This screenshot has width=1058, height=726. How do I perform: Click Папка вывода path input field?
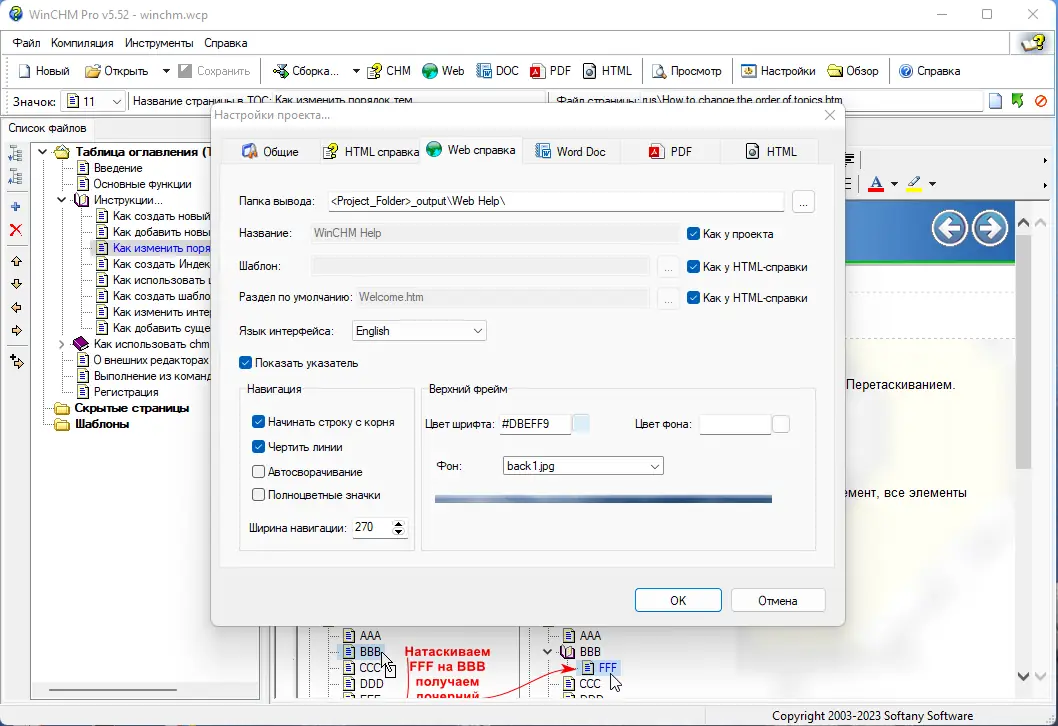click(x=557, y=201)
